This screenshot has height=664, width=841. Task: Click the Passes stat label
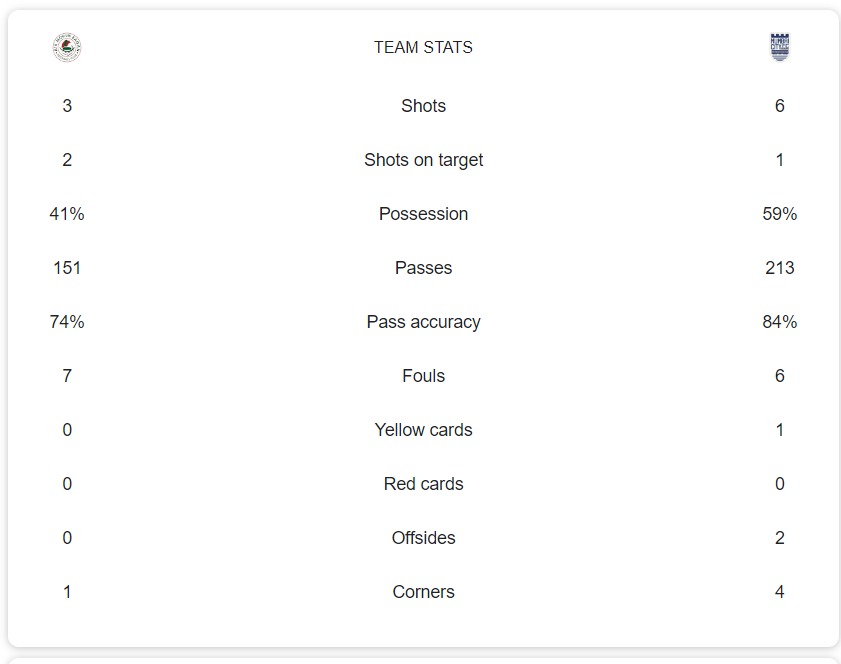(423, 268)
